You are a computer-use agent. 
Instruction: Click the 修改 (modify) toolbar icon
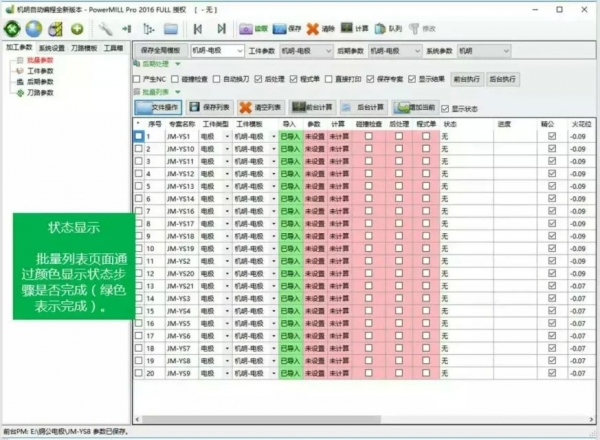click(422, 29)
